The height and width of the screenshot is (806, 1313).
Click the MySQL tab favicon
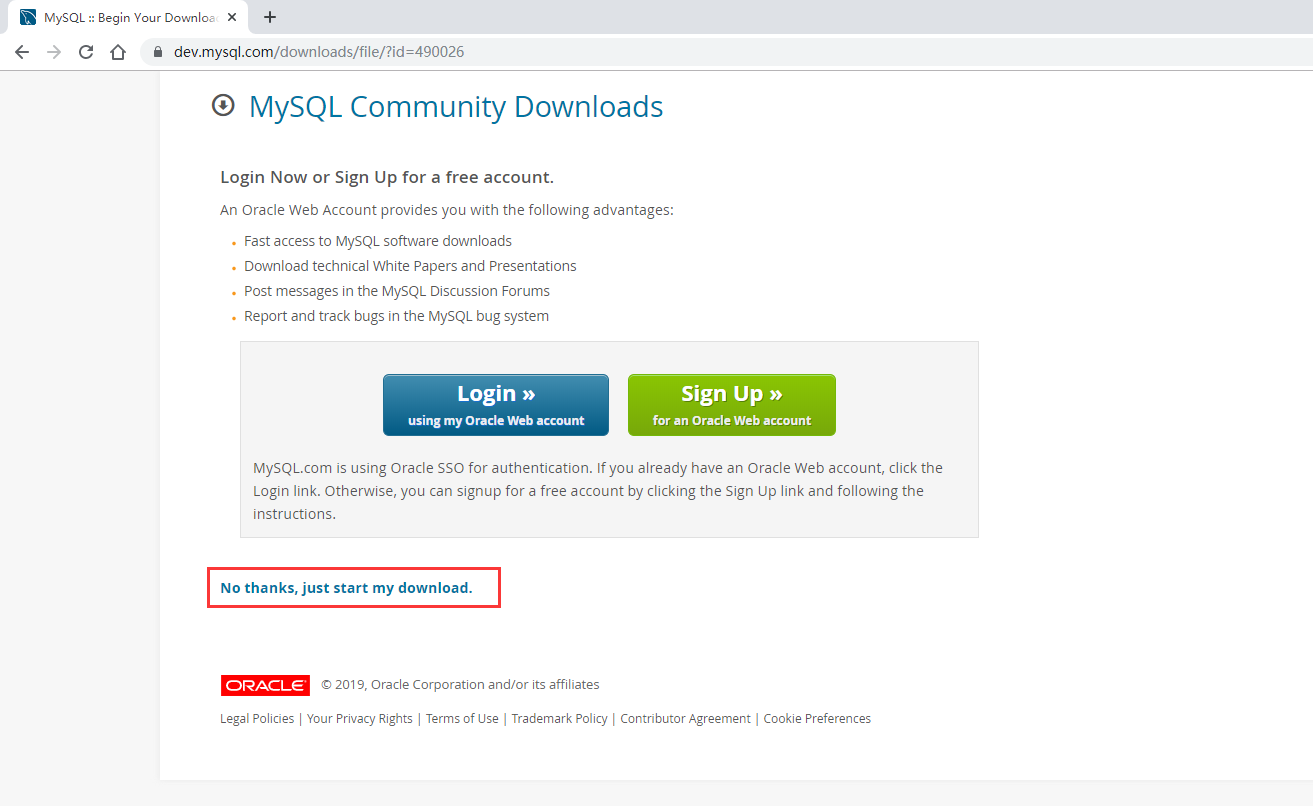click(x=28, y=17)
